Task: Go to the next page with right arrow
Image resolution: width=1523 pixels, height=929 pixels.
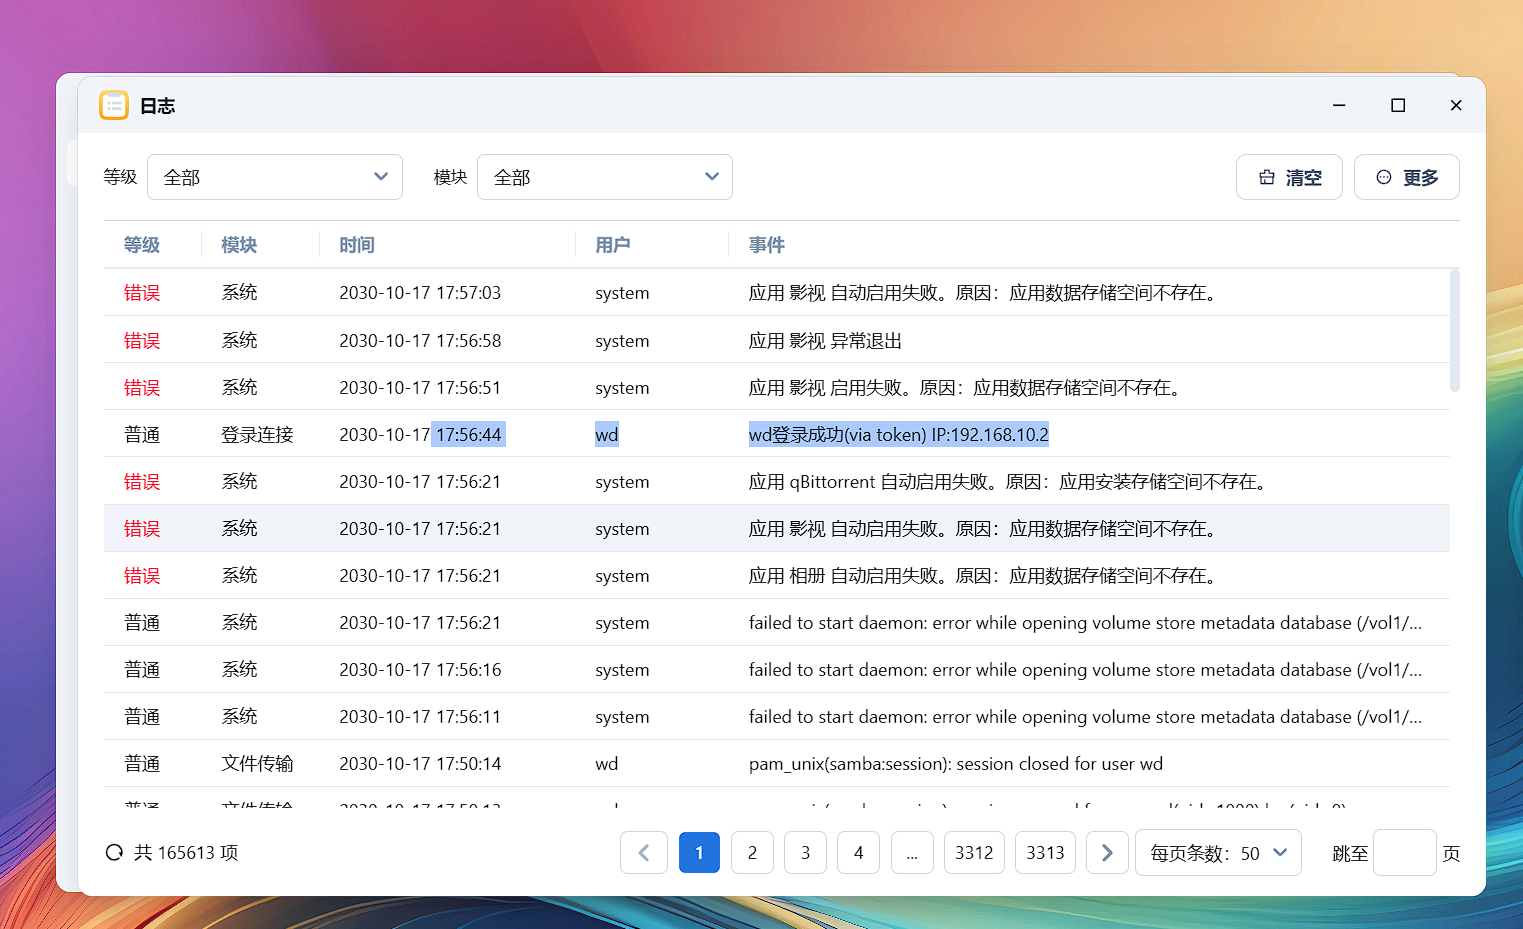Action: click(1107, 853)
